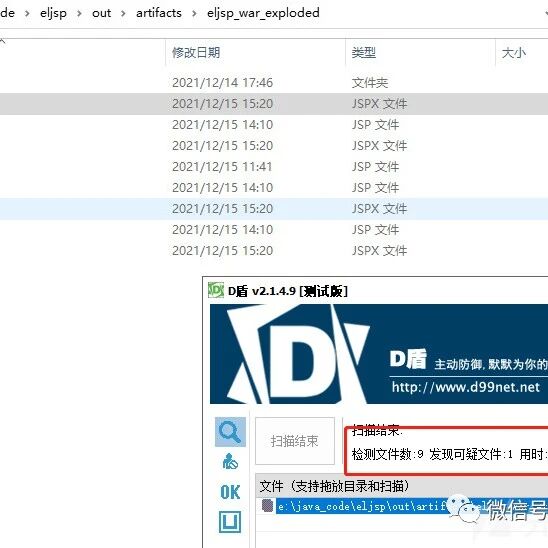Click the D盾 title bar app icon
The image size is (548, 548).
click(216, 290)
